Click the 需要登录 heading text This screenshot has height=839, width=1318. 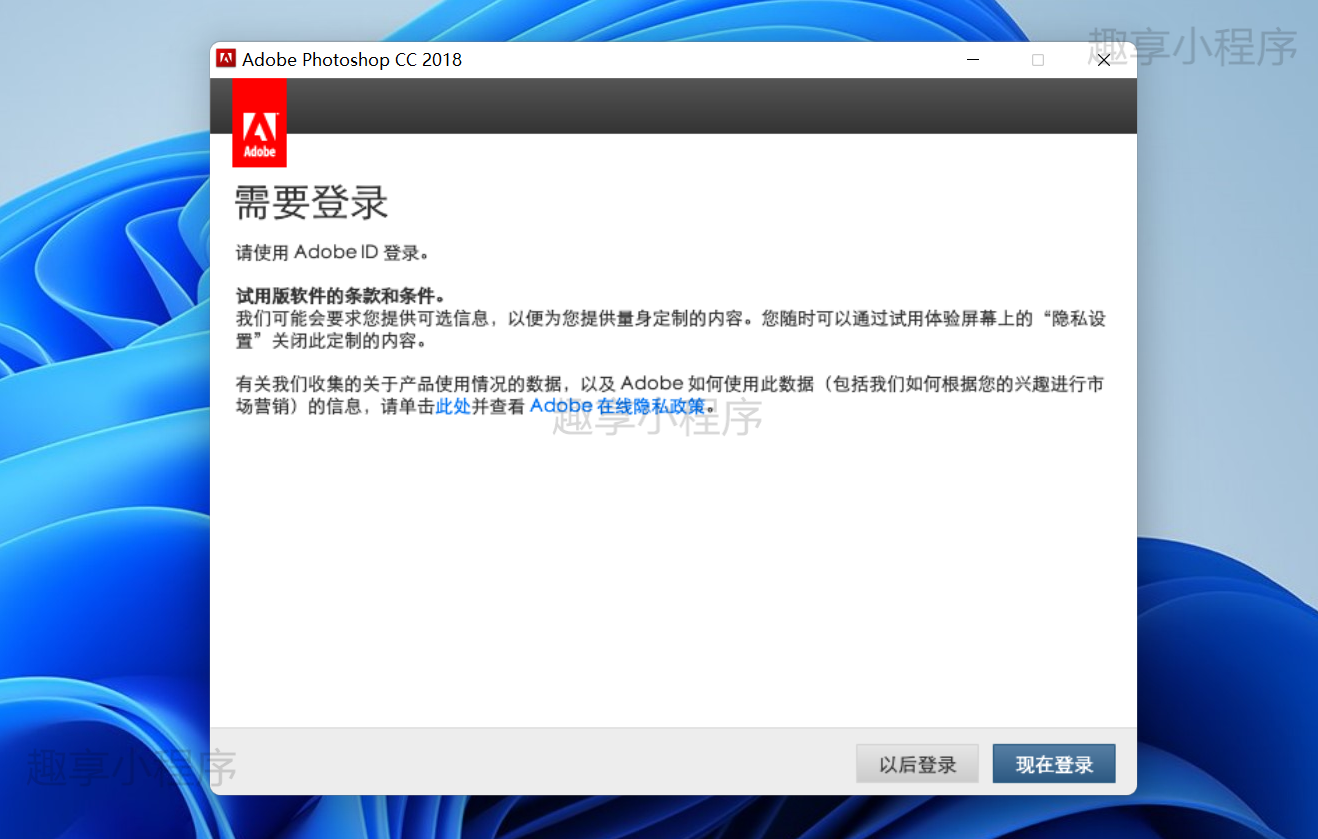[x=311, y=203]
